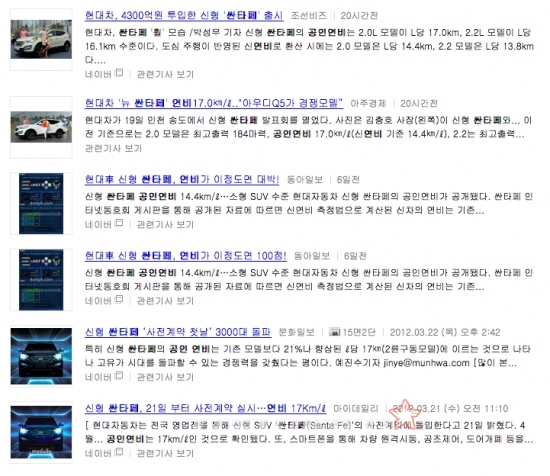Open the headline '연비가 이정도면 대박!'
This screenshot has height=476, width=550.
coord(182,180)
